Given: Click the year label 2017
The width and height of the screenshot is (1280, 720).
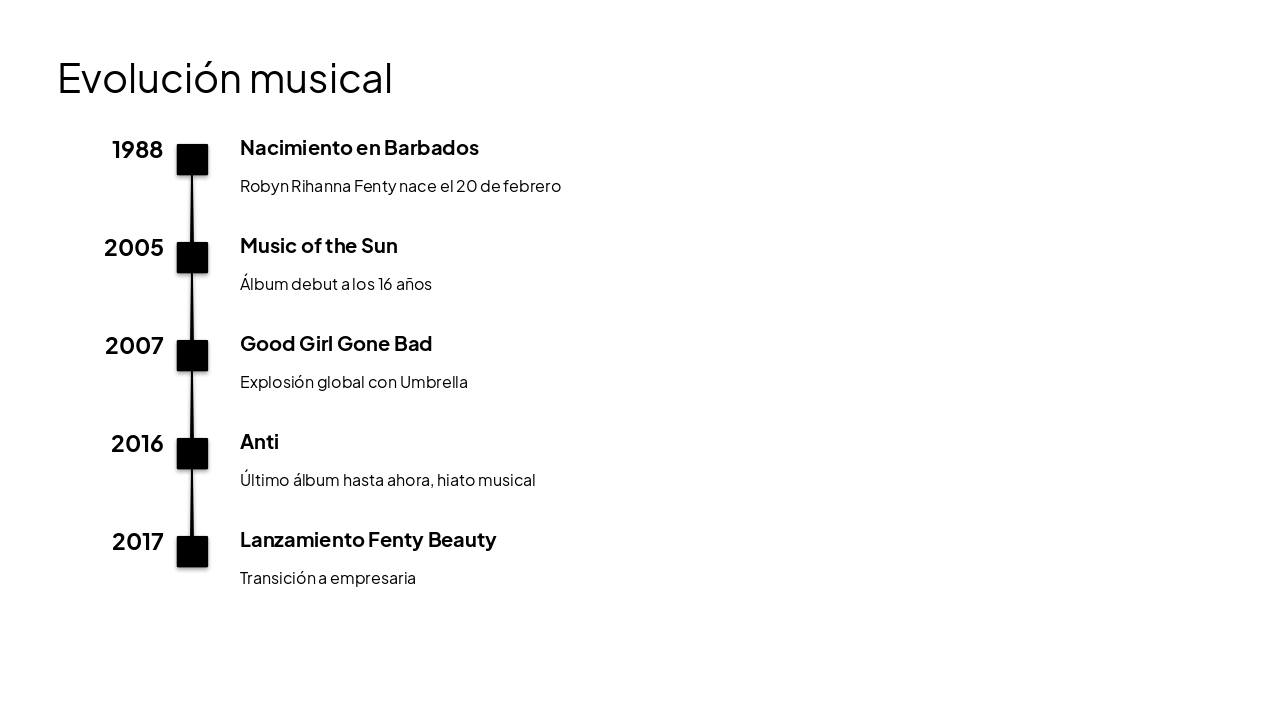Looking at the screenshot, I should 137,542.
